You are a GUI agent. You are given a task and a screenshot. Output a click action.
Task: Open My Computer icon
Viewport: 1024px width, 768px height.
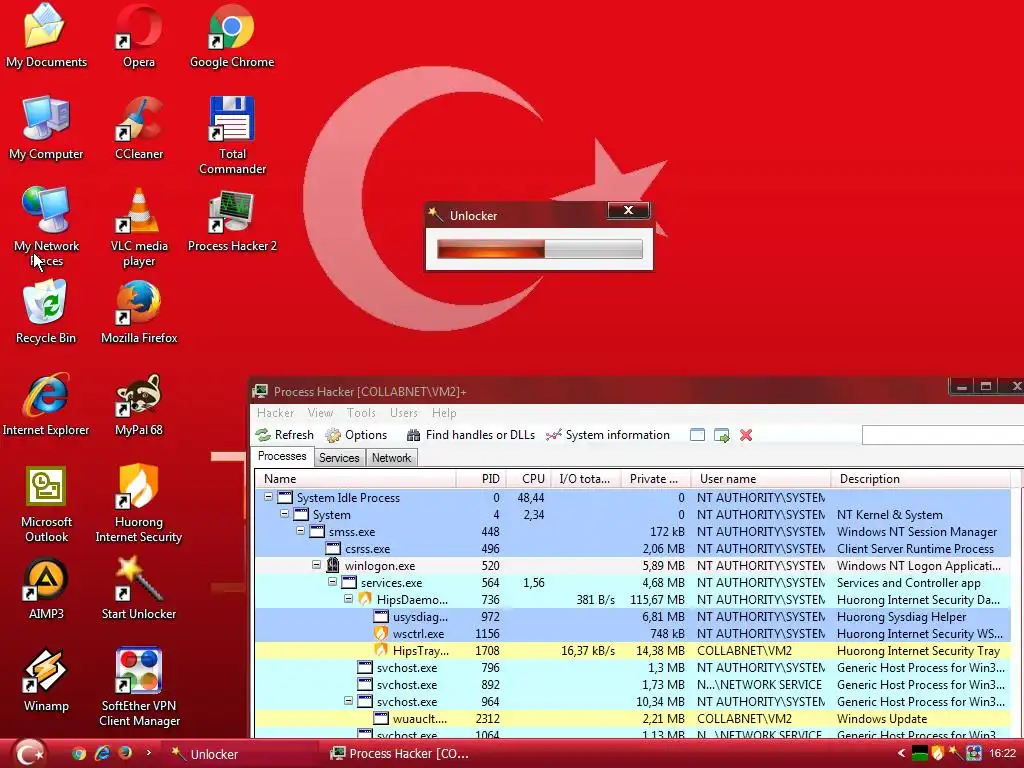point(46,127)
